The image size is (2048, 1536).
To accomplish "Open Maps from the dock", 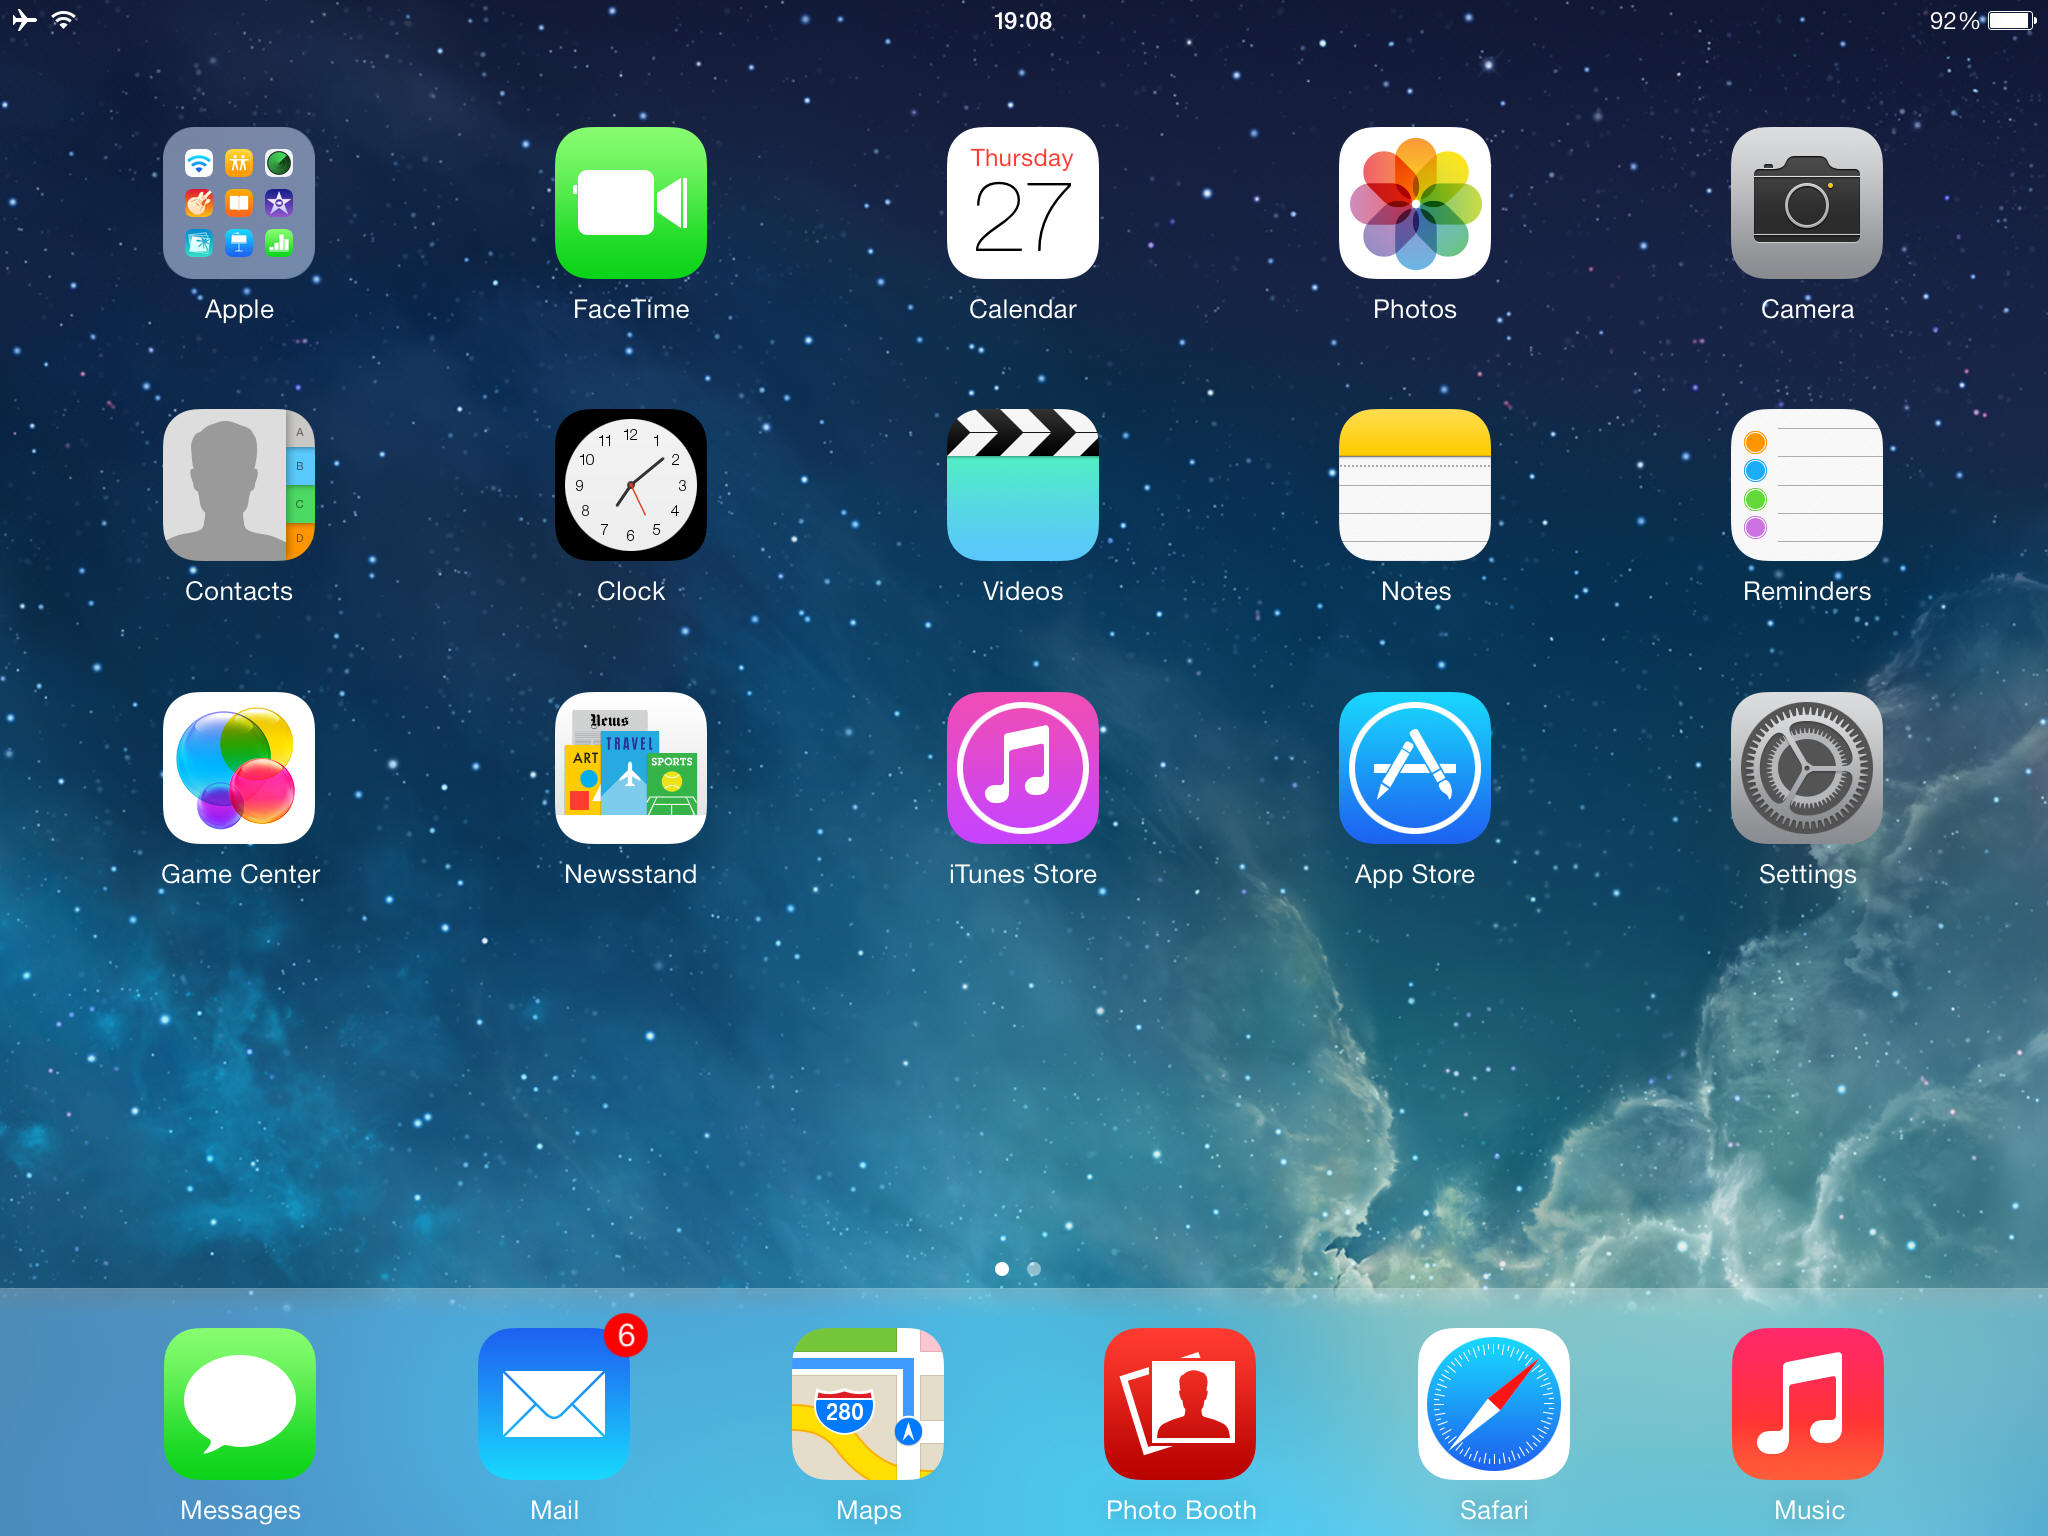I will click(867, 1403).
